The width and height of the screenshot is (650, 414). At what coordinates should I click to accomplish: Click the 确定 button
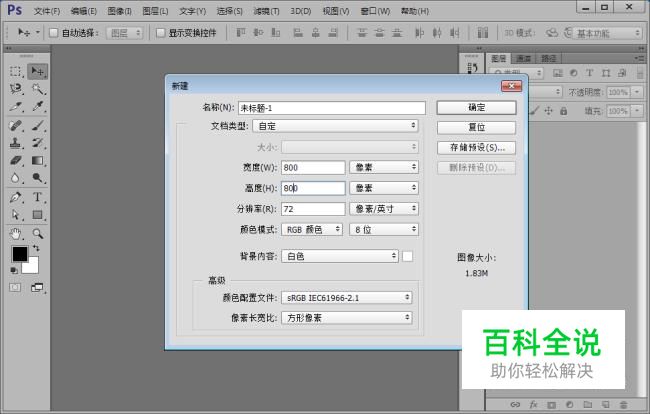click(476, 107)
